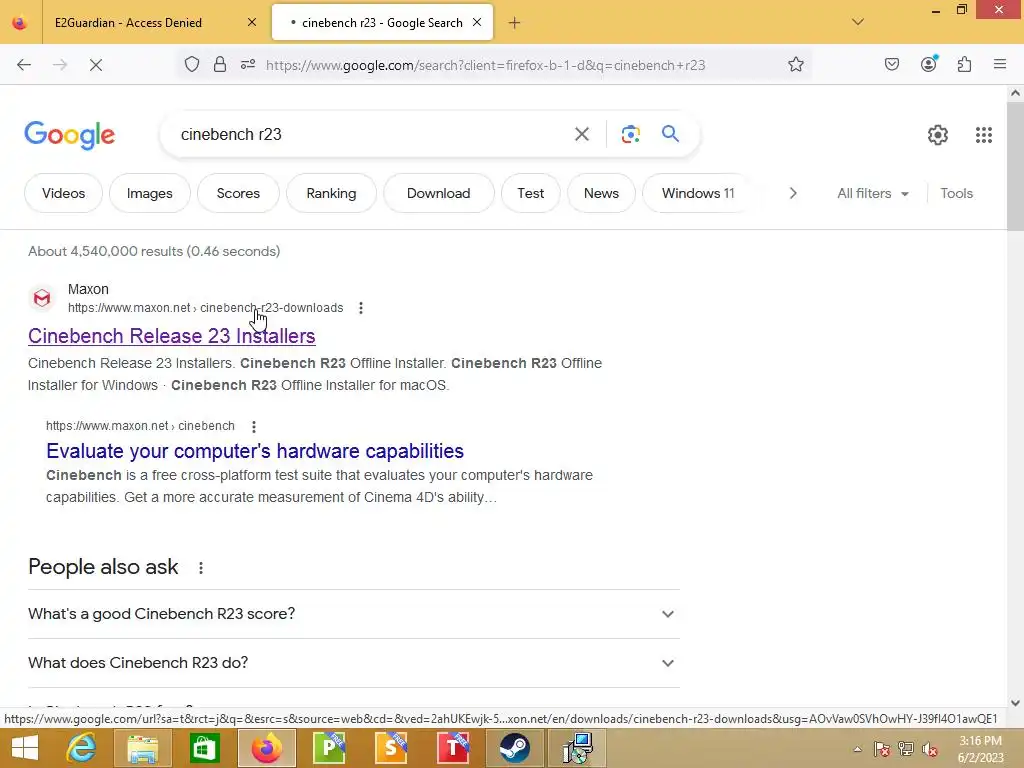This screenshot has width=1024, height=768.
Task: Click the network status tray icon
Action: coord(906,749)
